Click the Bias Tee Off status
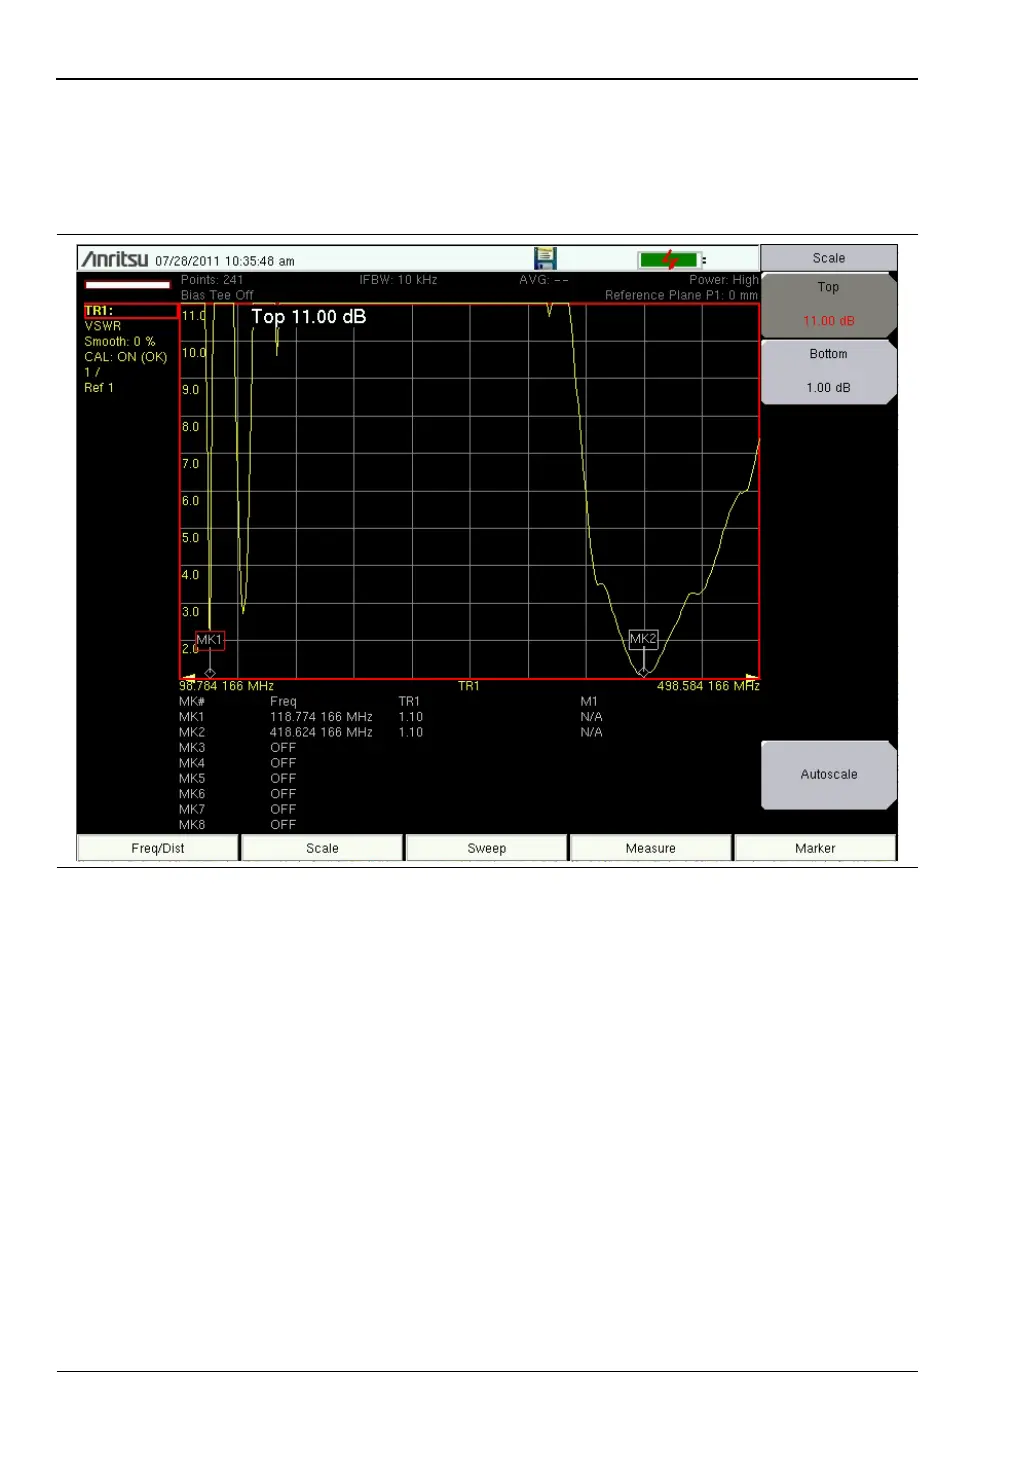Screen dimensions: 1032x1457 [x=217, y=295]
